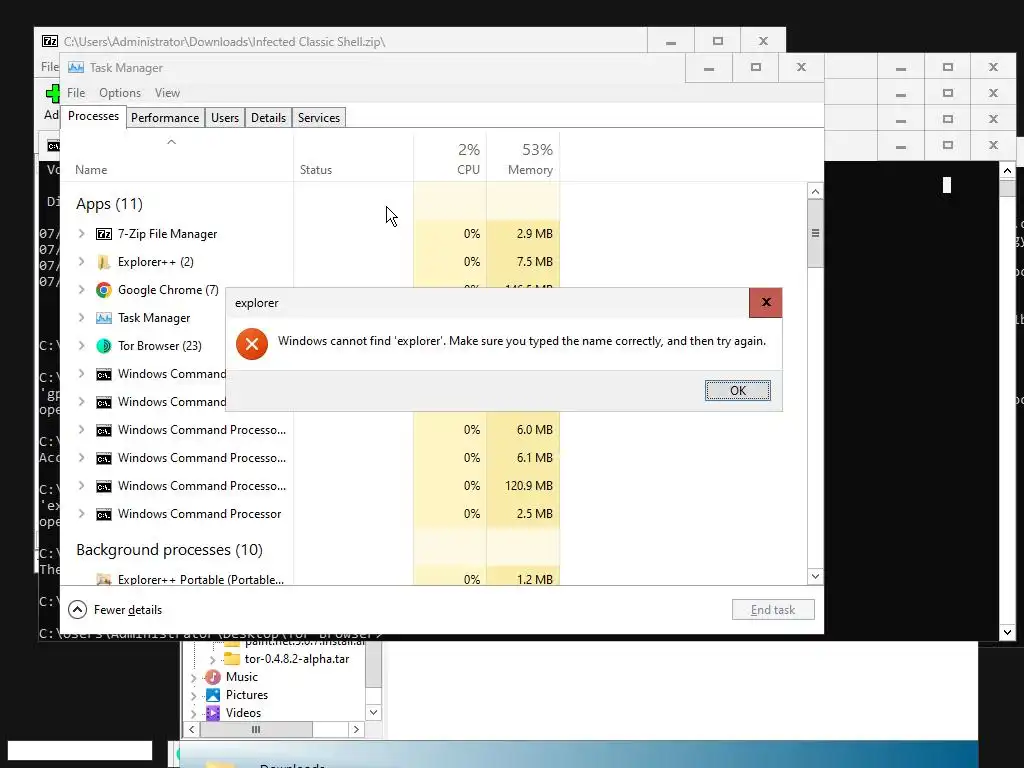Select the Processes tab
This screenshot has width=1024, height=768.
tap(93, 116)
